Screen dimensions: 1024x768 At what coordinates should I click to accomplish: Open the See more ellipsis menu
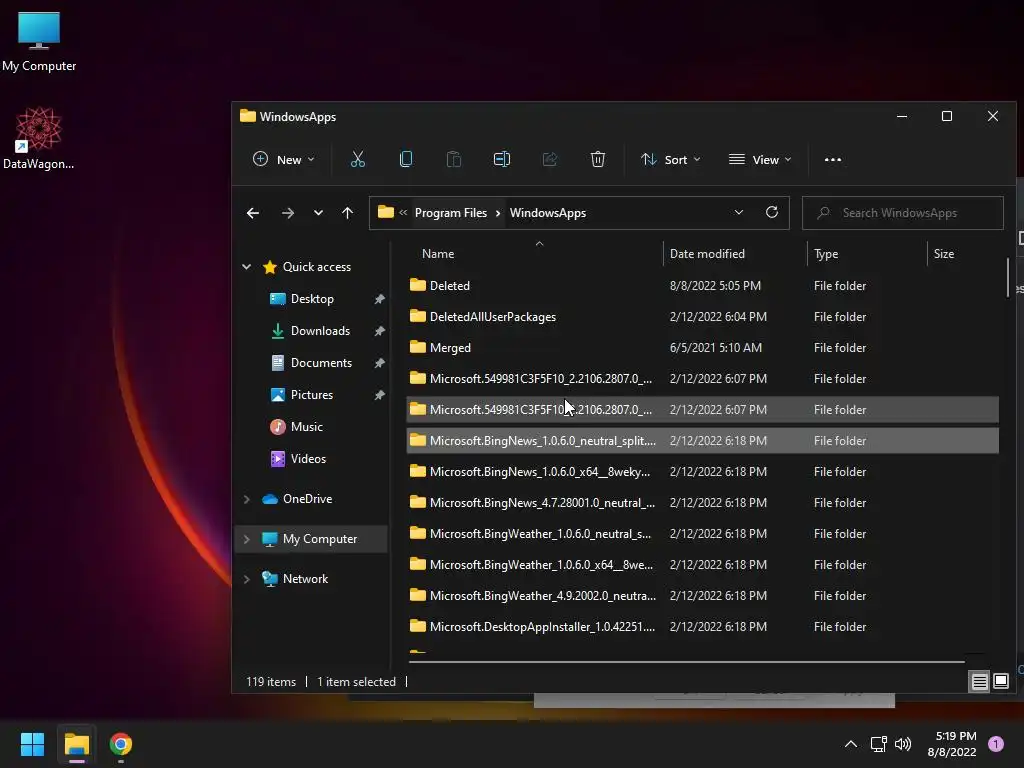pos(833,159)
